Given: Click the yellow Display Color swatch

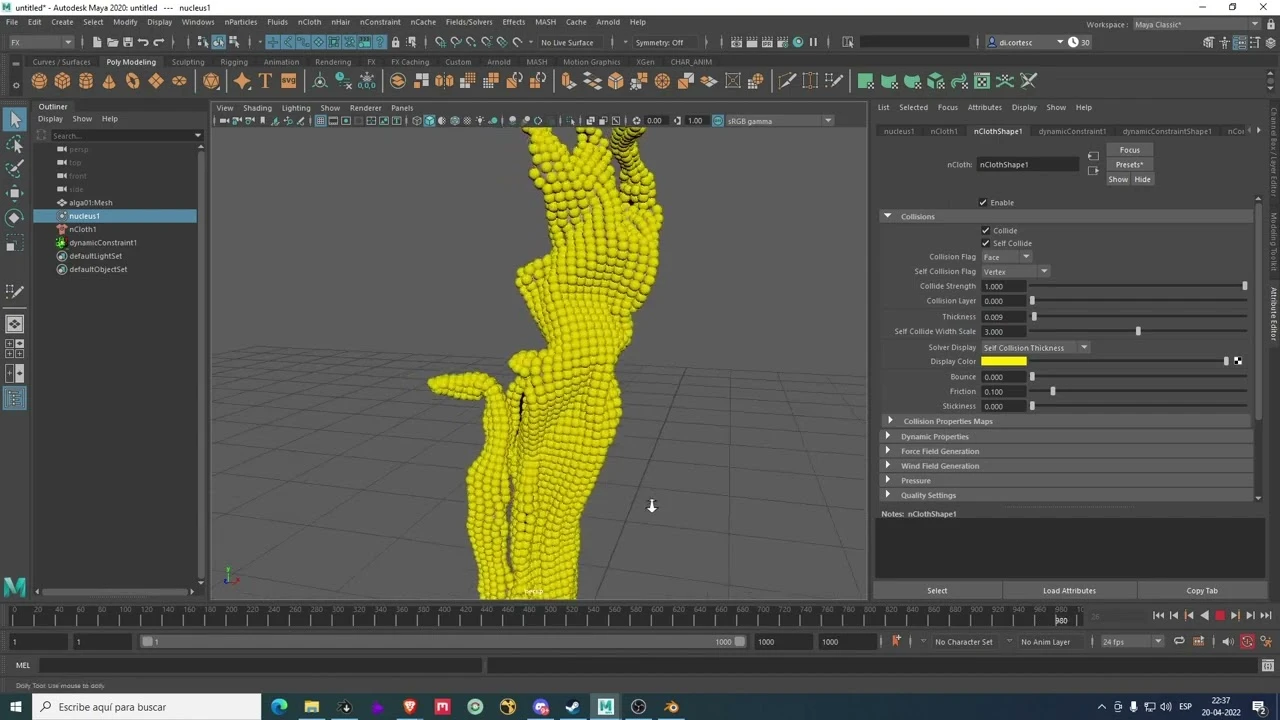Looking at the screenshot, I should pyautogui.click(x=1003, y=362).
